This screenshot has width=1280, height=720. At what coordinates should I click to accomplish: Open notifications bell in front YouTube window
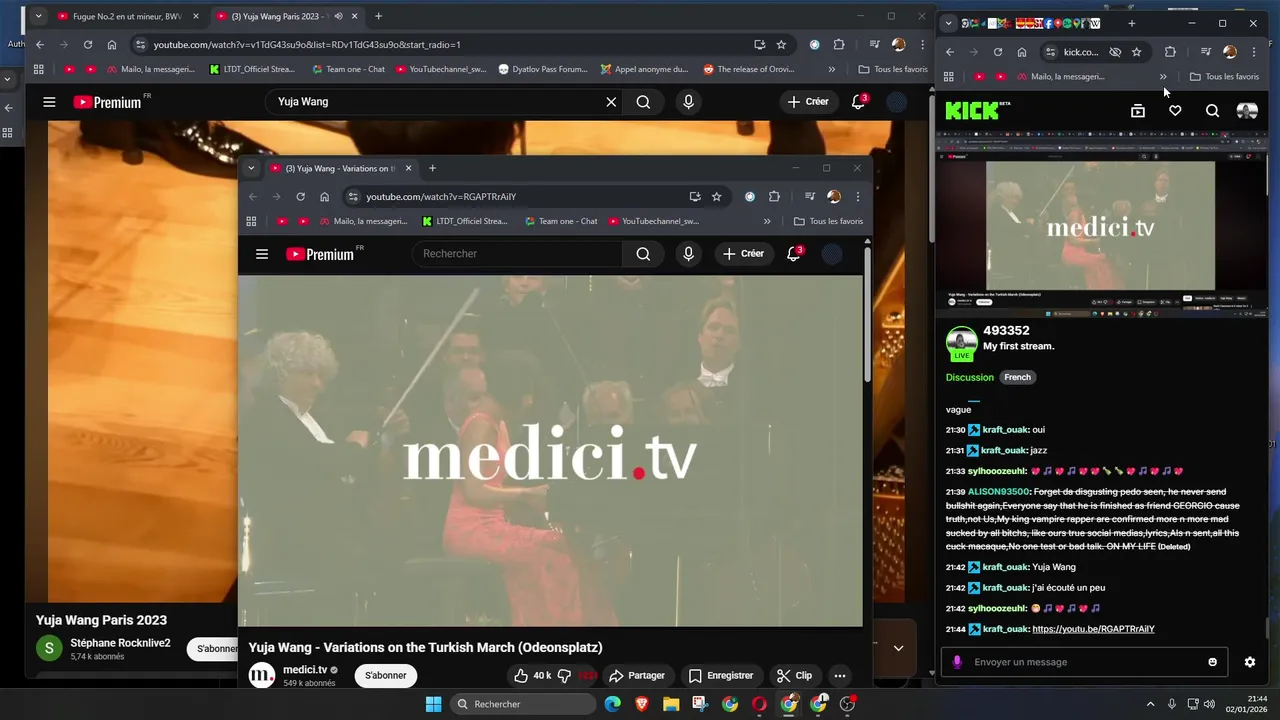tap(794, 254)
